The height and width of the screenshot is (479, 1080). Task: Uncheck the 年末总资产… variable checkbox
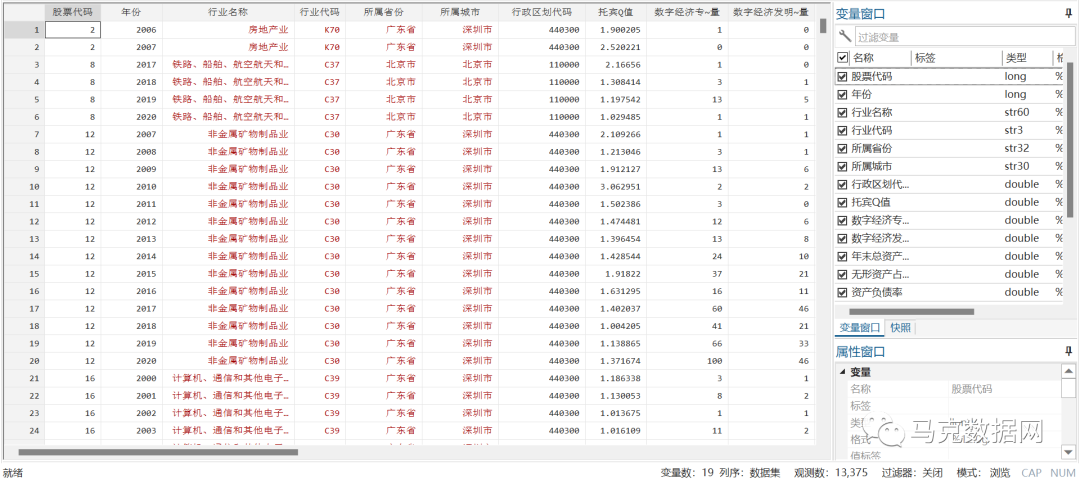pyautogui.click(x=842, y=256)
